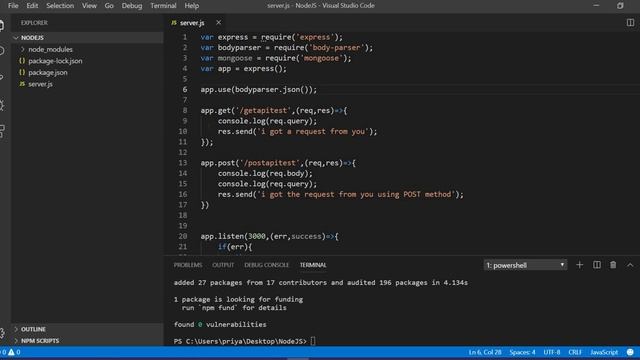Switch to the OUTPUT panel tab

[x=223, y=265]
